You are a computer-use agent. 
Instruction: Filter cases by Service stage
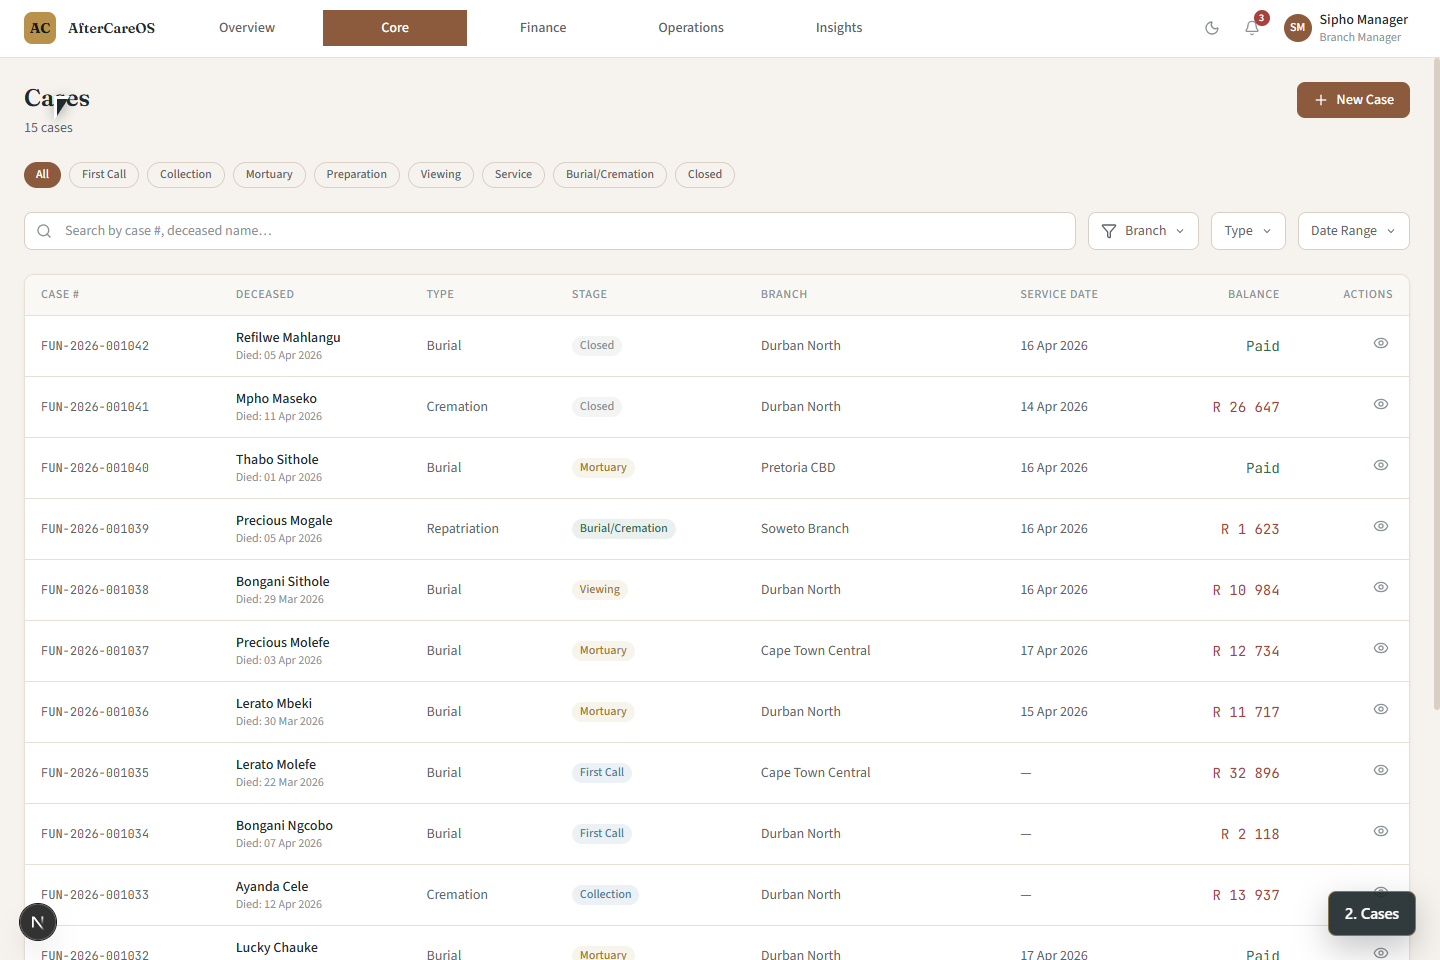513,174
